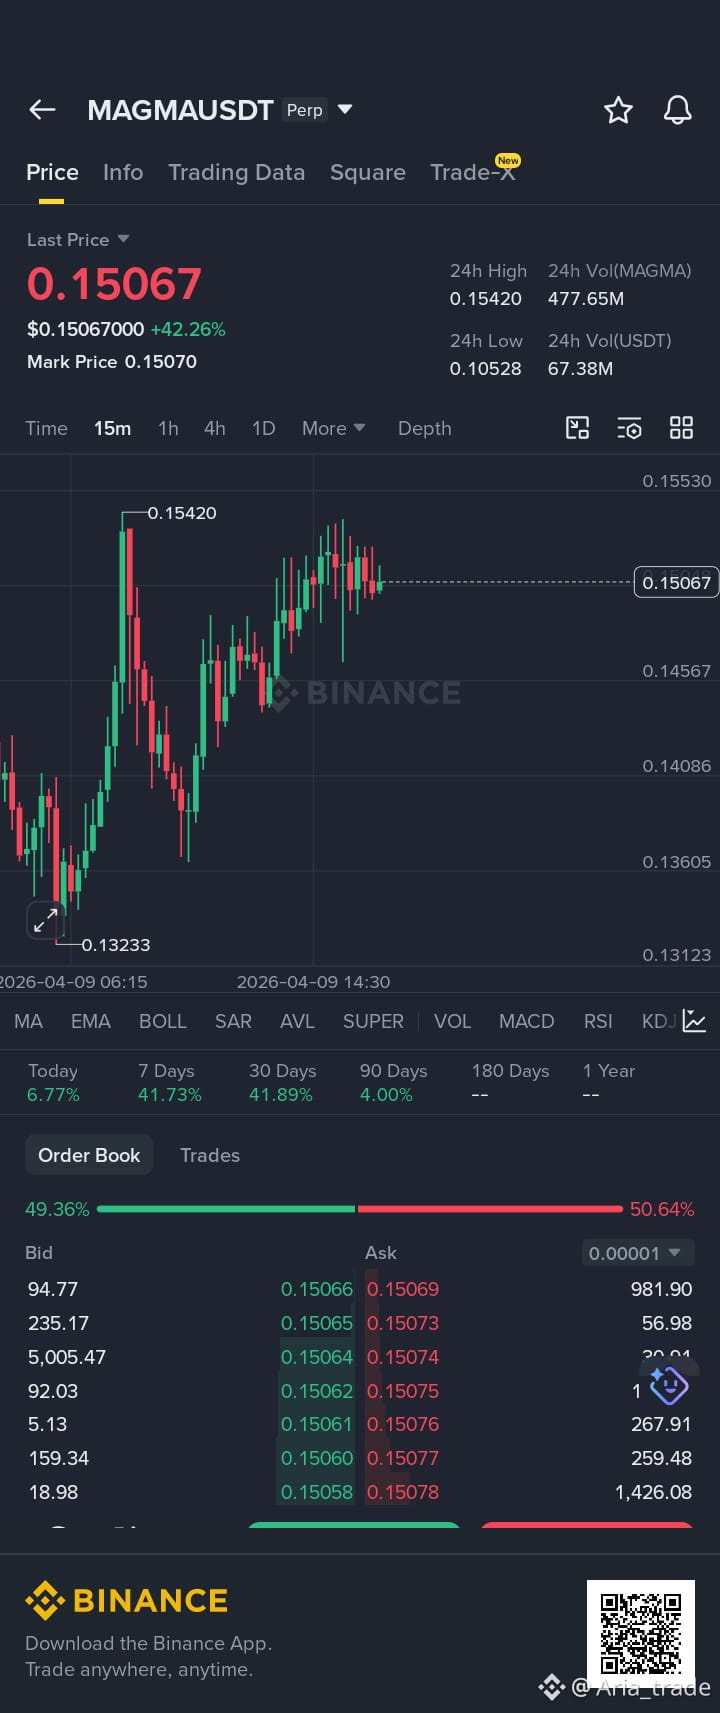
Task: Switch to the Square tab
Action: click(x=368, y=172)
